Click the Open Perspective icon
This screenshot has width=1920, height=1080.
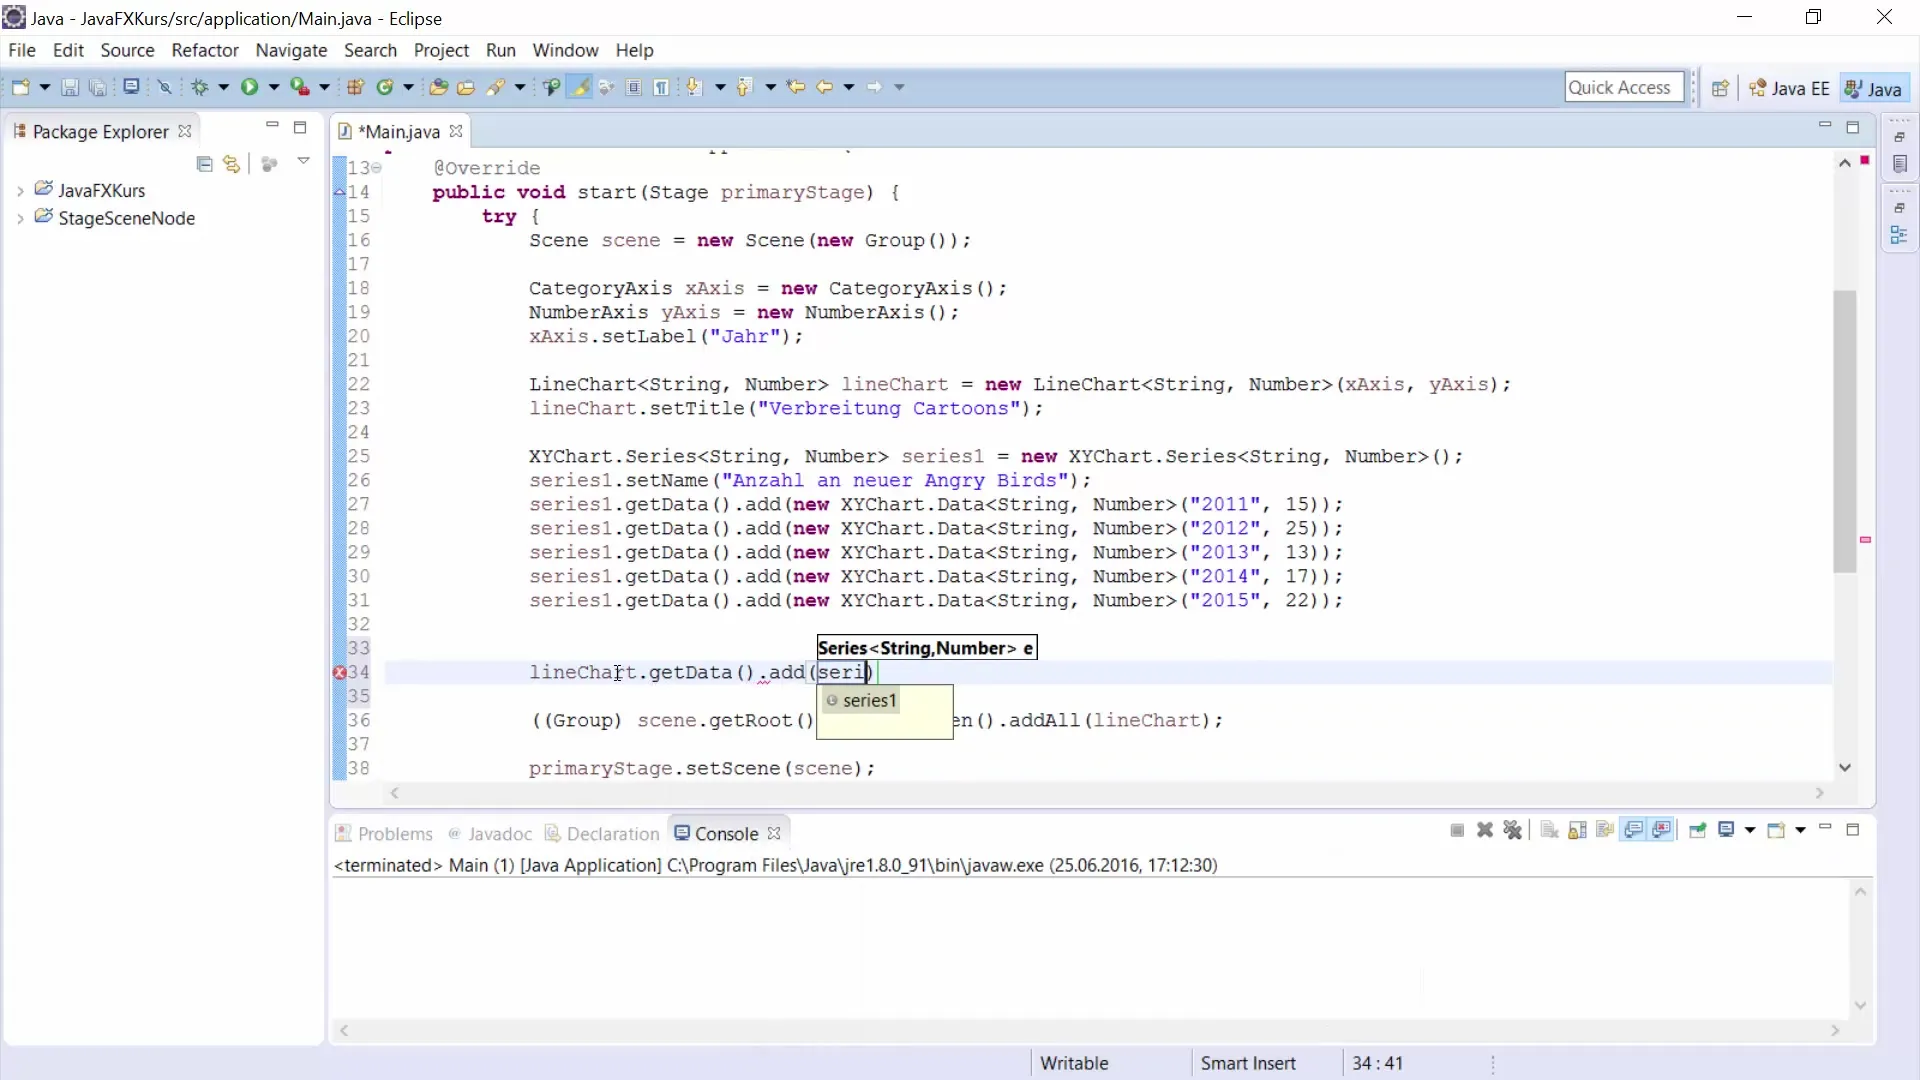(1720, 88)
